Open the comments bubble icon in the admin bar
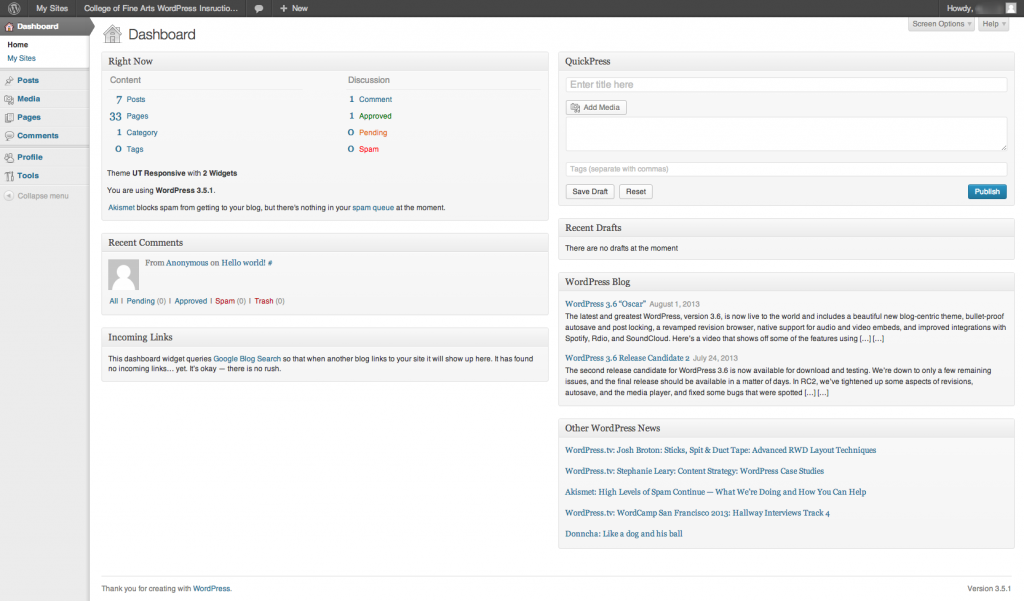 pos(259,8)
